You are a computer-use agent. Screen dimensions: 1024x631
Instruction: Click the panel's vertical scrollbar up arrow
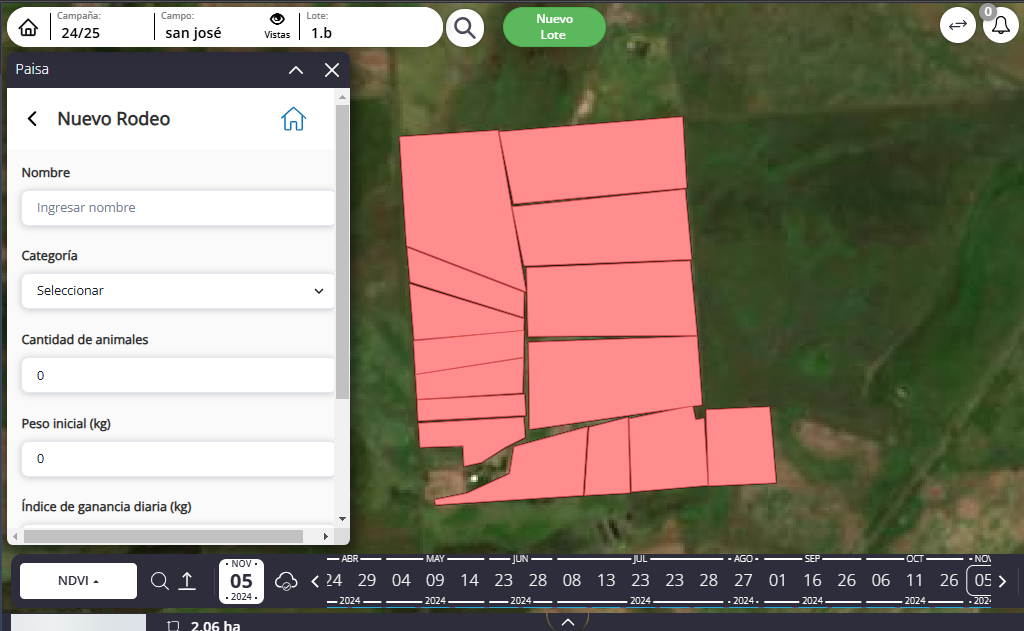click(x=342, y=97)
